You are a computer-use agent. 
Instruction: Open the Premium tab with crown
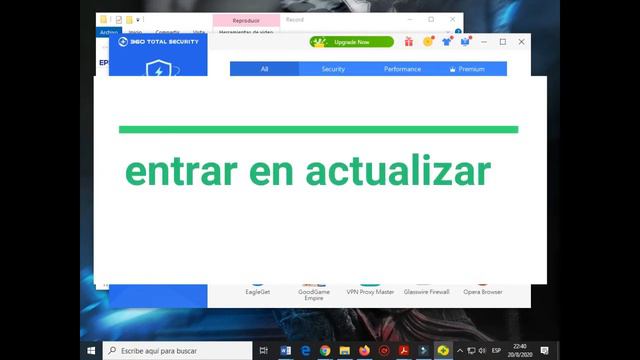click(467, 69)
